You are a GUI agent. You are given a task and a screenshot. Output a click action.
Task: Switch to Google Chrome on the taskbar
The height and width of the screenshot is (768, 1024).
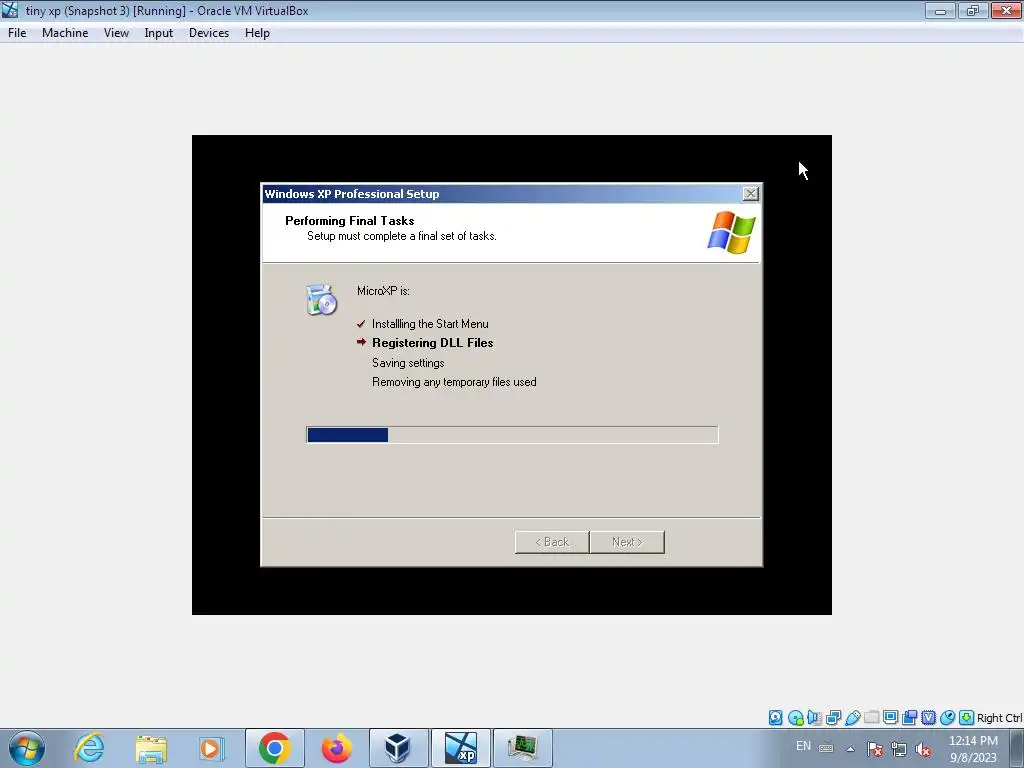click(x=274, y=748)
